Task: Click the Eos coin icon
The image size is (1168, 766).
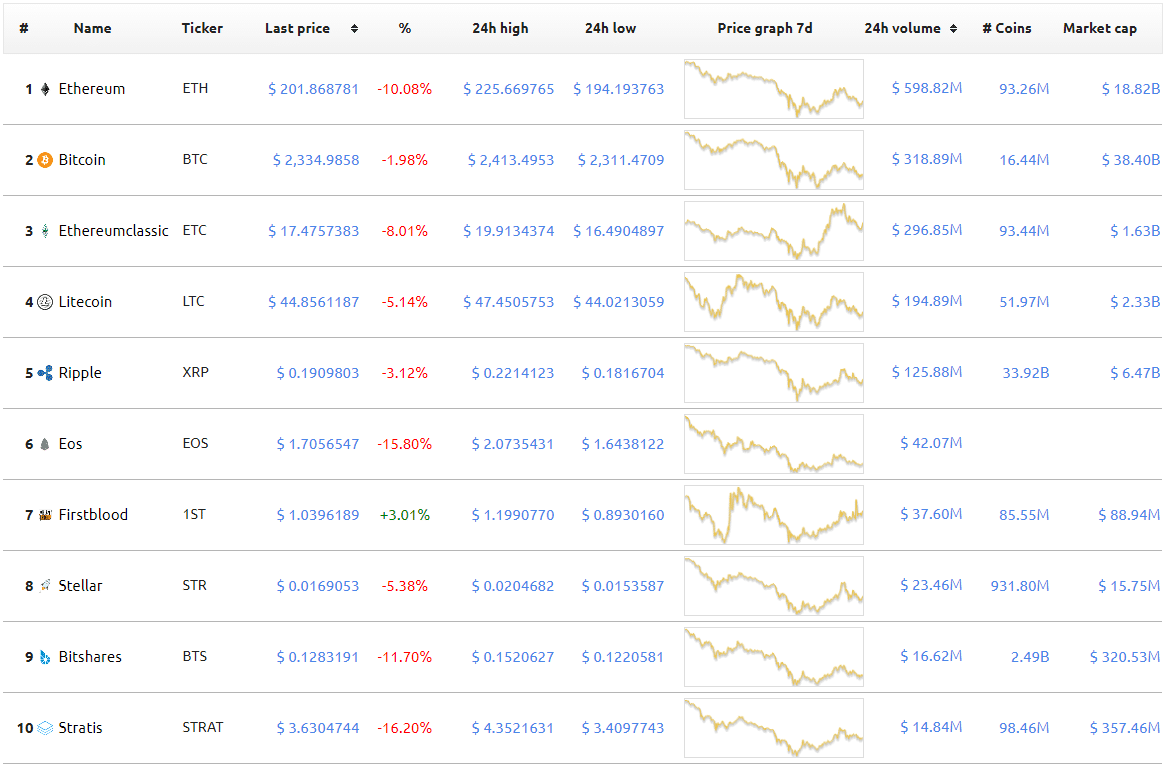Action: [x=45, y=444]
